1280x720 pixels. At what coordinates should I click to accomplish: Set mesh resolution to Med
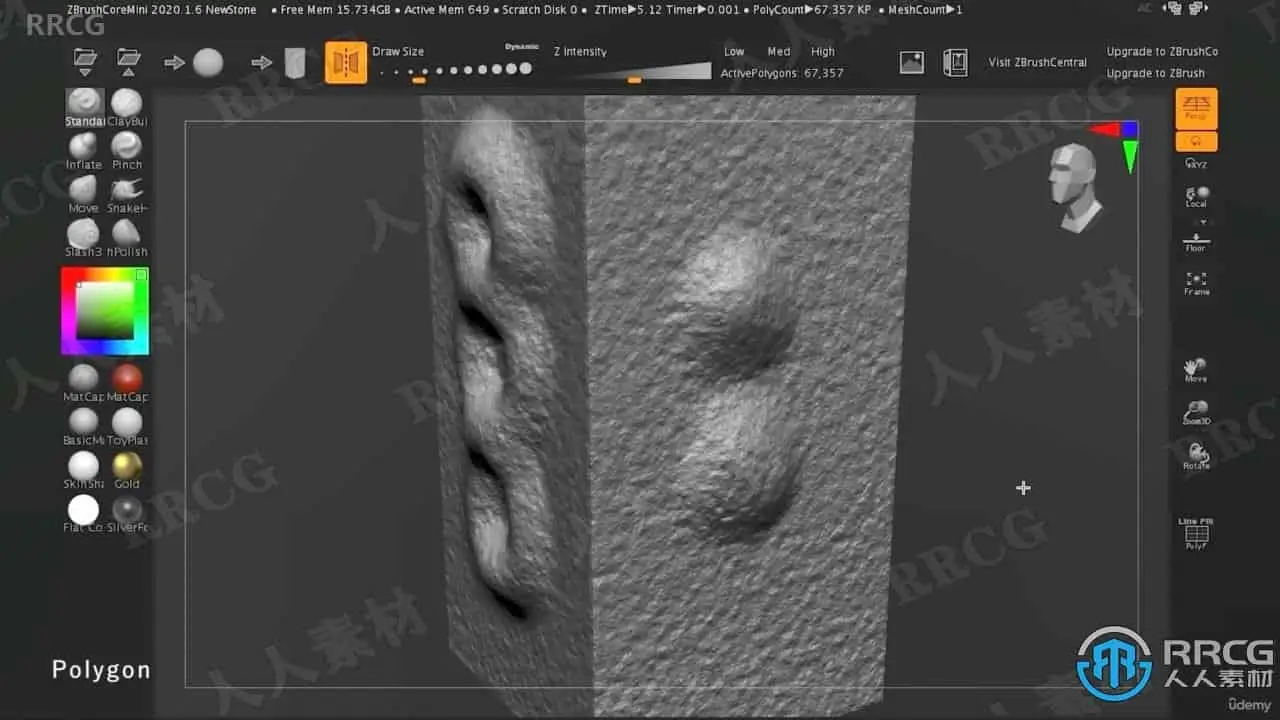779,52
